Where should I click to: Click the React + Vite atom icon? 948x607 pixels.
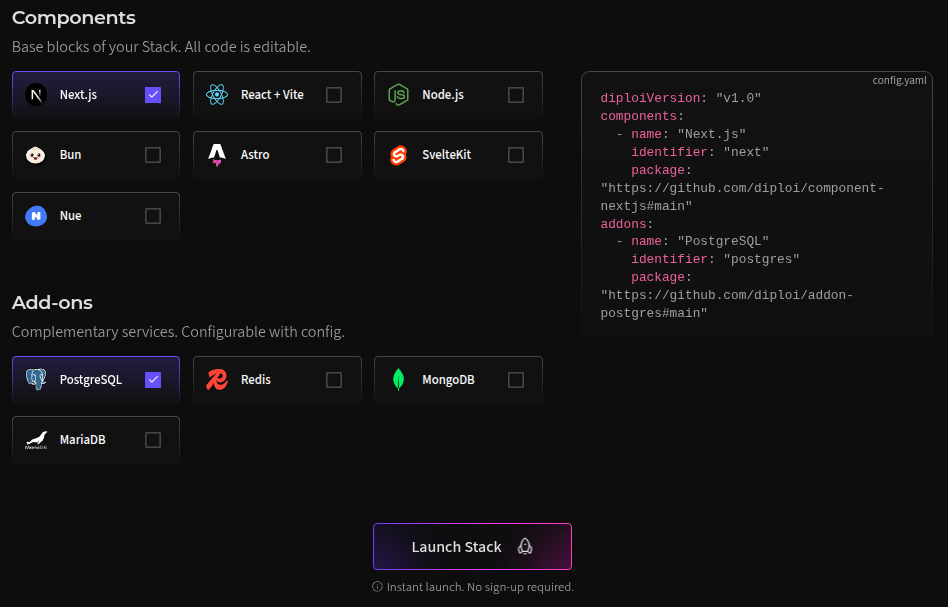coord(217,95)
